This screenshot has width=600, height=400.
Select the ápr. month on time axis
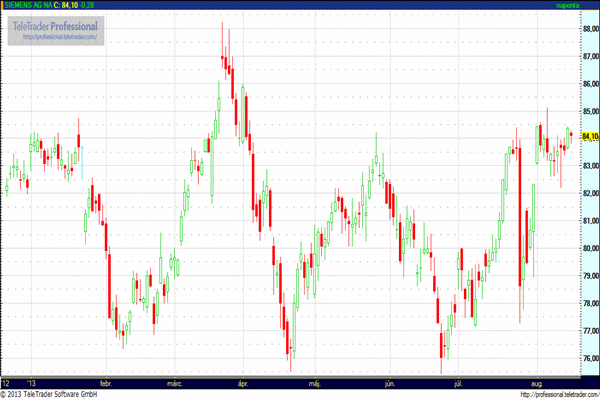[243, 382]
